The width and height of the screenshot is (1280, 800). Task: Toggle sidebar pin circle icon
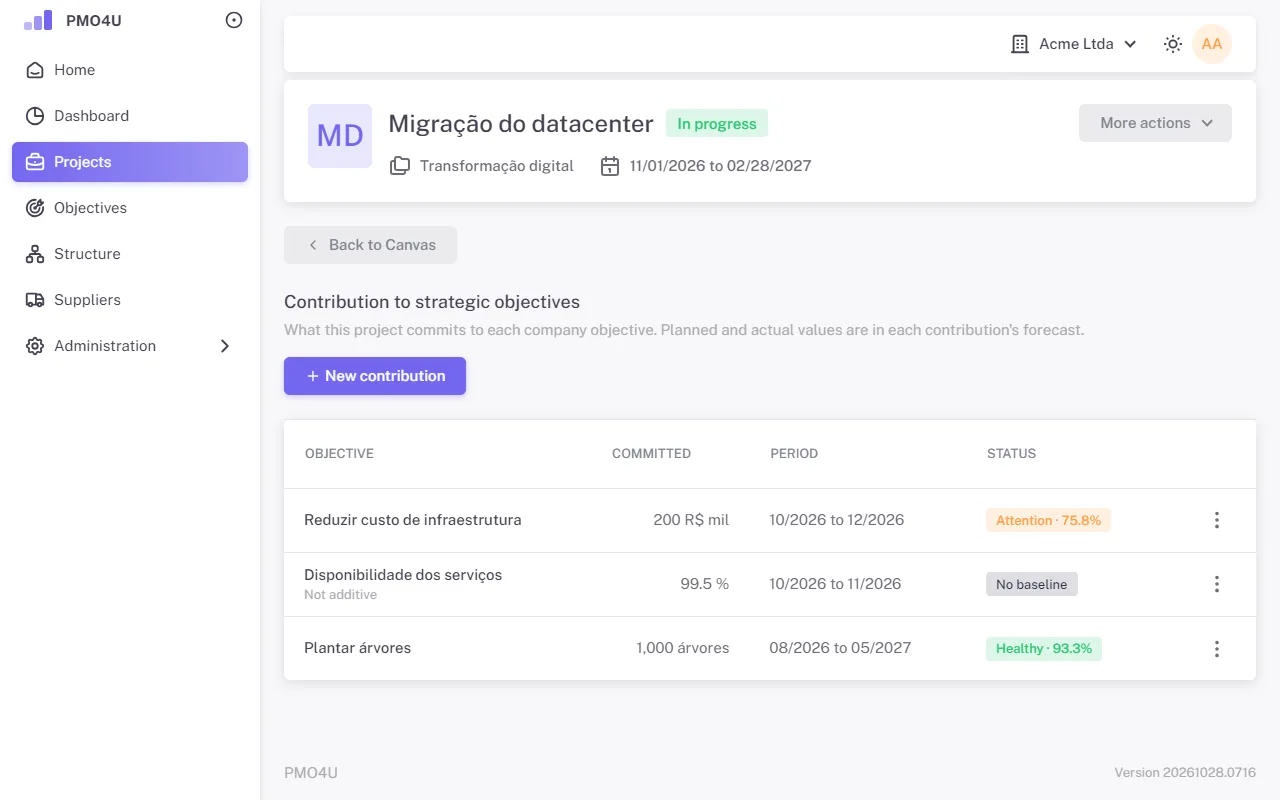(x=234, y=20)
